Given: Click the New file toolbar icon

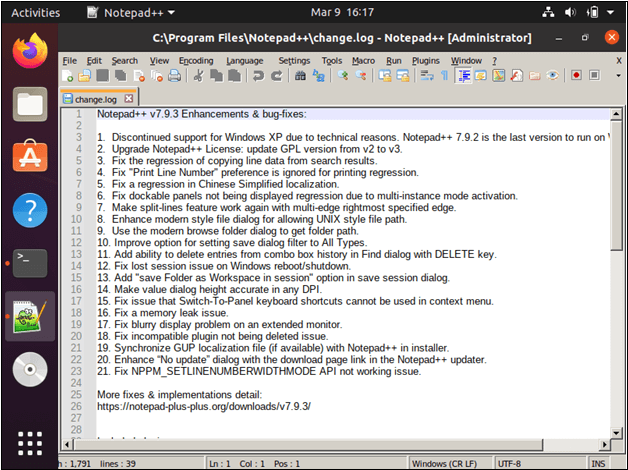Looking at the screenshot, I should 68,76.
